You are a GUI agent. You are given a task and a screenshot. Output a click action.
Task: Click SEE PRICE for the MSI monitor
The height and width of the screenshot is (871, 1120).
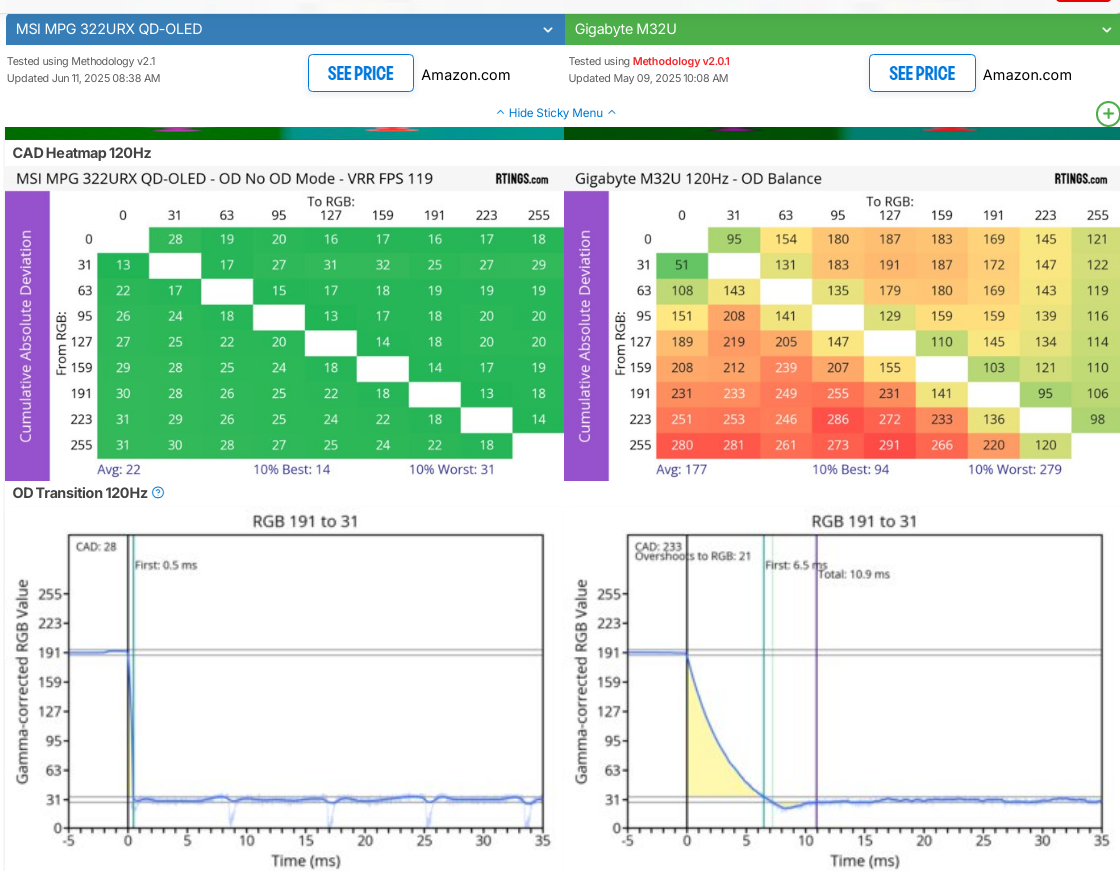pos(361,74)
